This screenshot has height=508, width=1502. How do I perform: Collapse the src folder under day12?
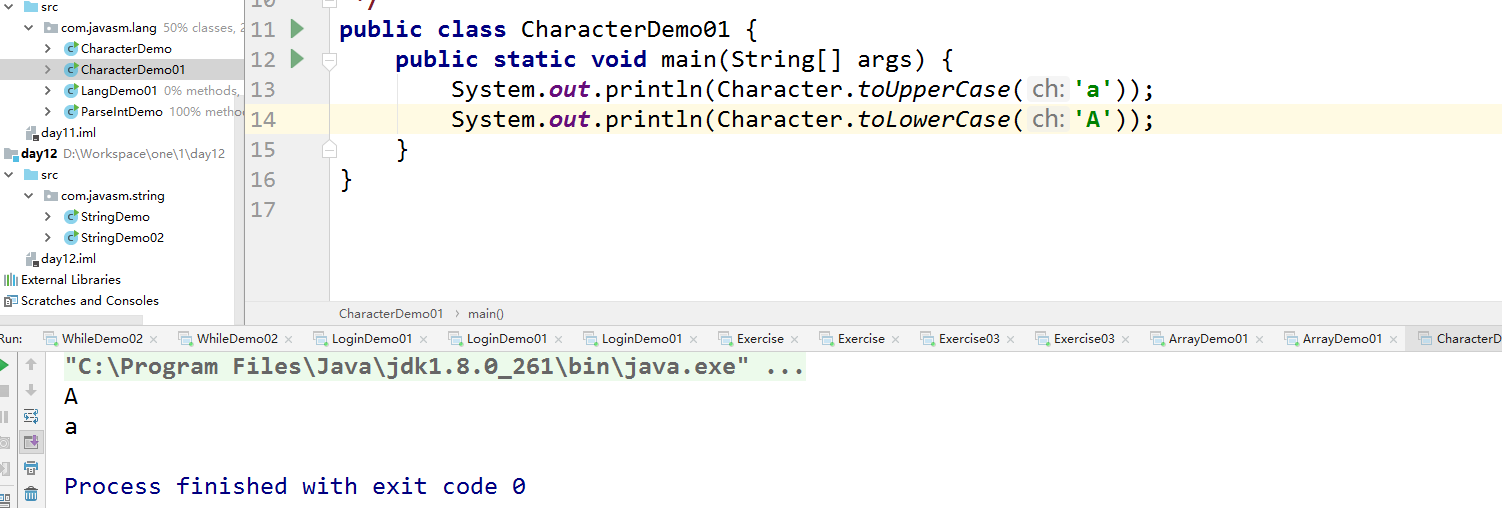(9, 175)
